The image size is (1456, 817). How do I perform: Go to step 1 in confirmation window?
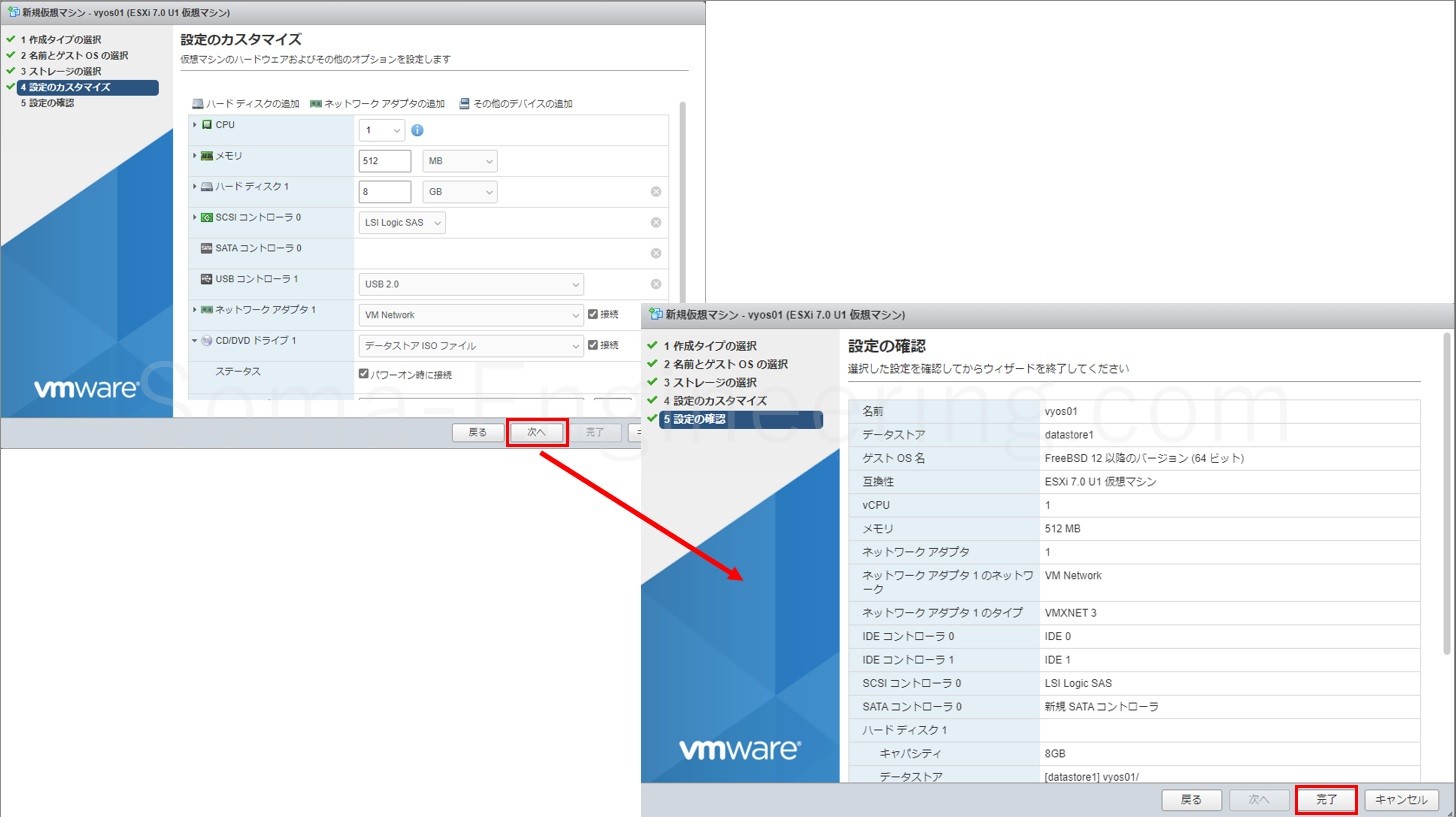[711, 346]
